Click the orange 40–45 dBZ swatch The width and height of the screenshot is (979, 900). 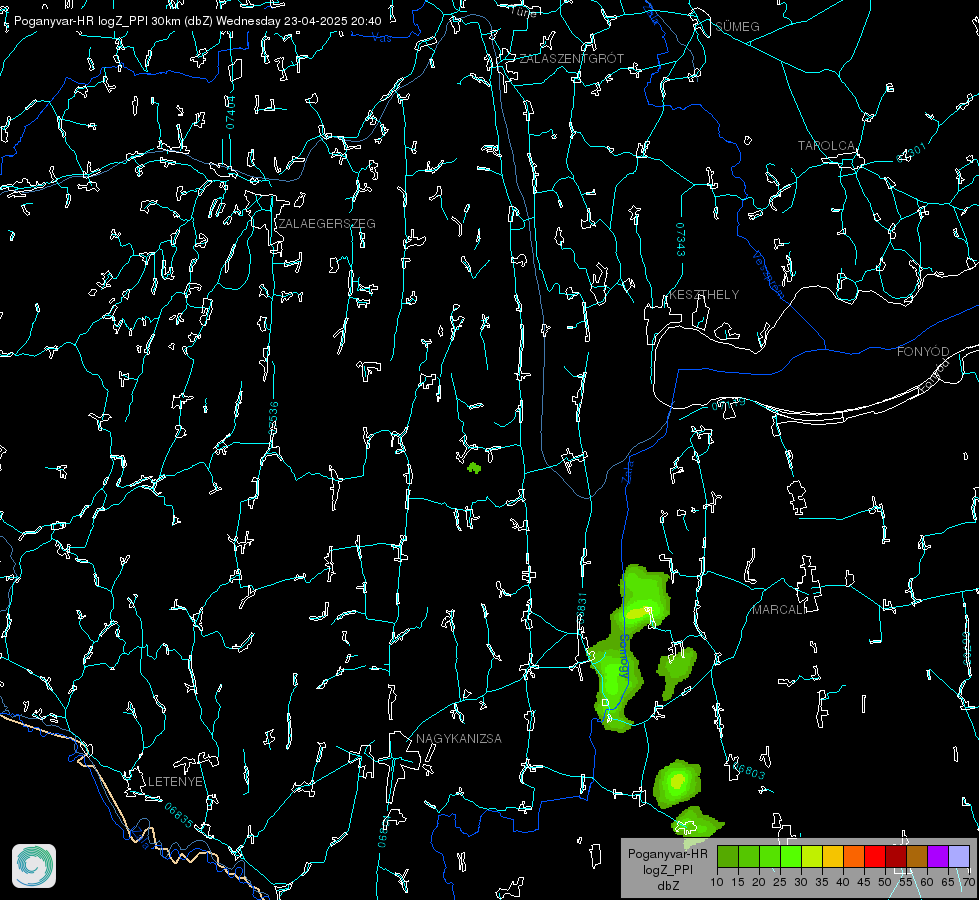[x=854, y=856]
